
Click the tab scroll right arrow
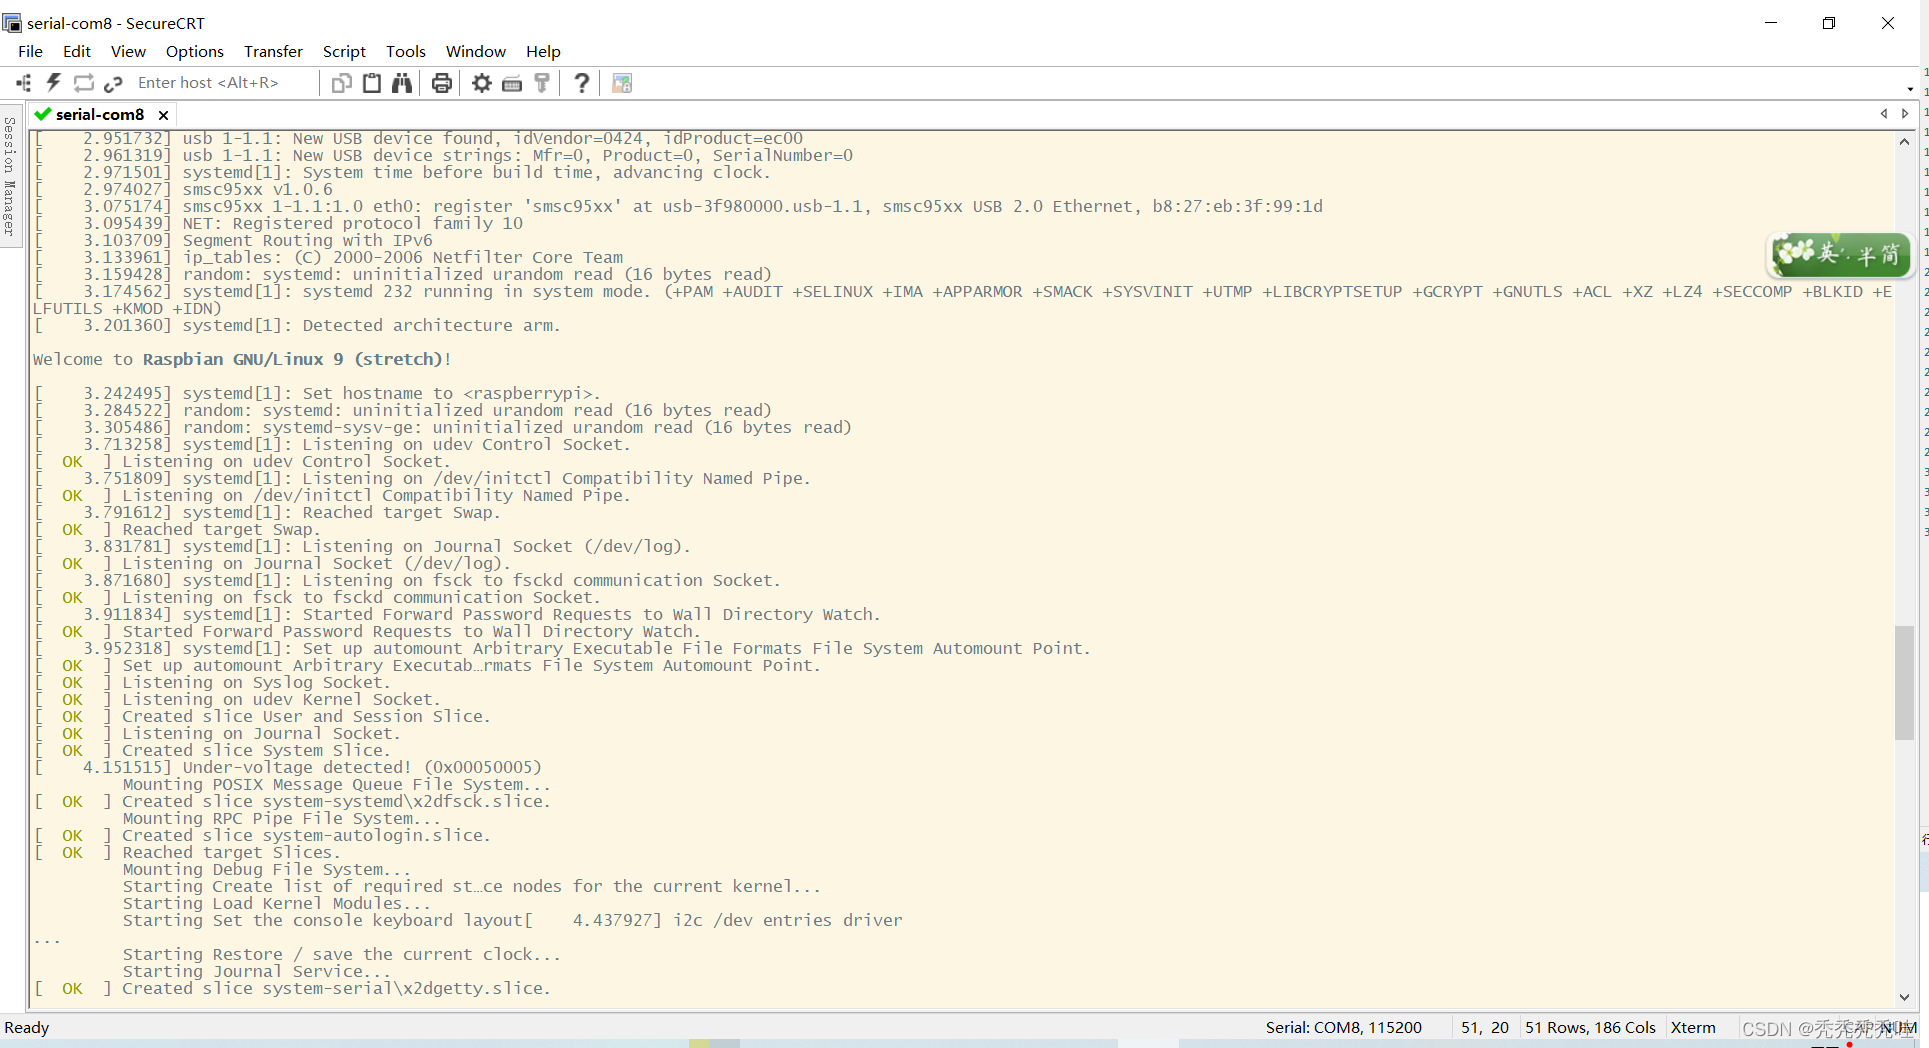(x=1905, y=114)
